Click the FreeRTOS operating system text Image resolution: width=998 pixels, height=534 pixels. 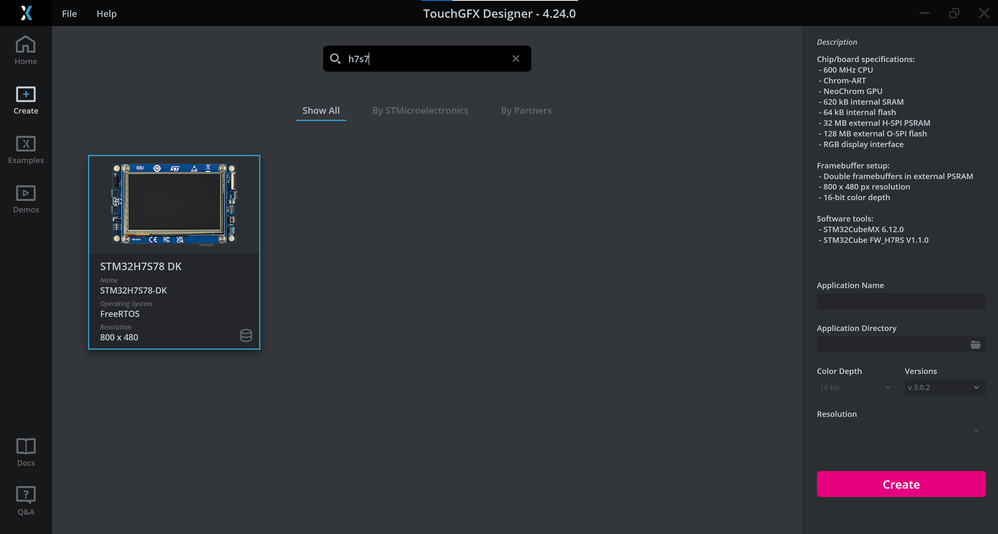tap(120, 314)
